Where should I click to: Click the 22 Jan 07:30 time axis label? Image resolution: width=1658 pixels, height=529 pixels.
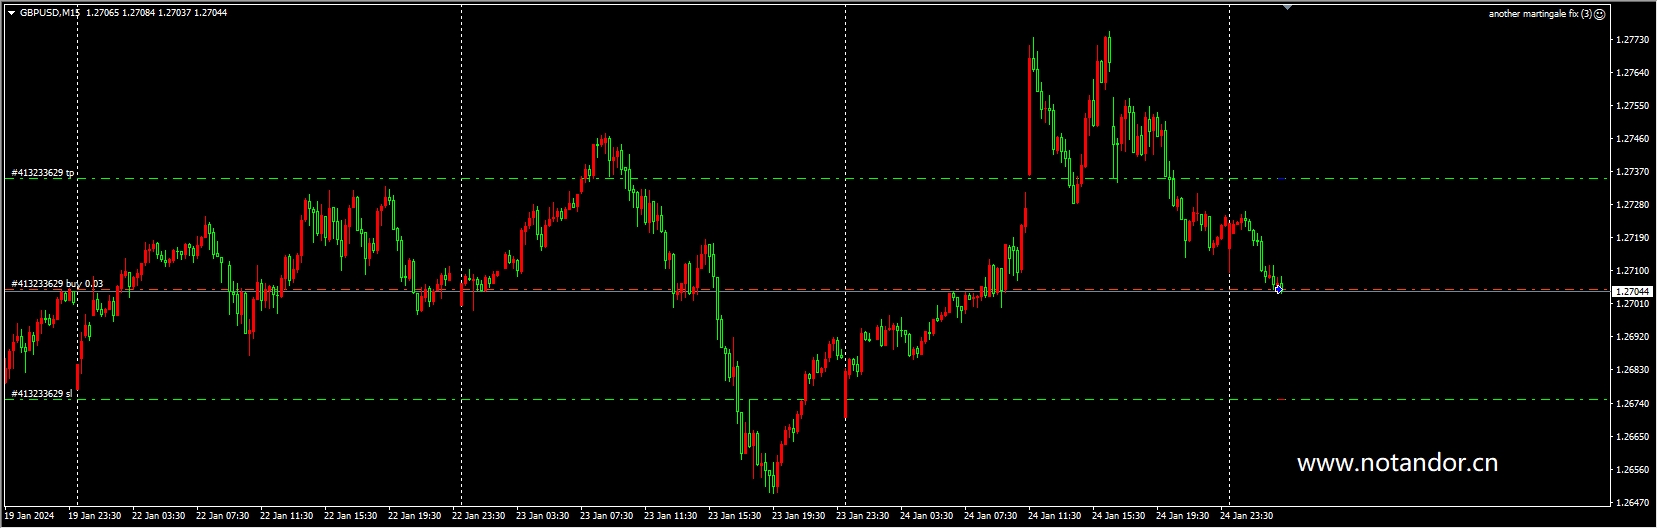coord(223,517)
